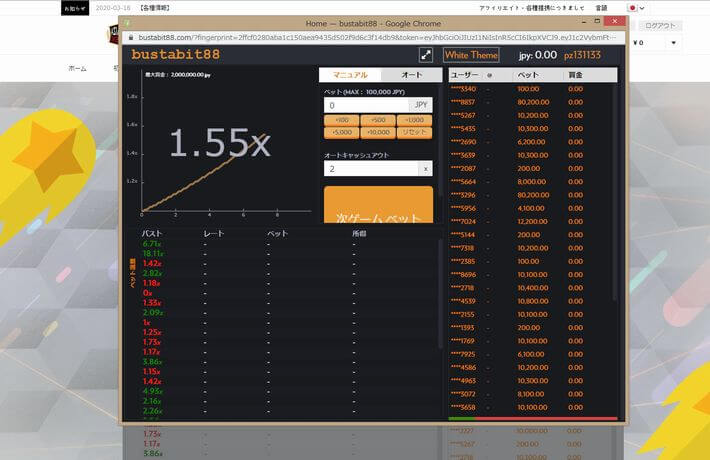Add +10,000 to the bet
This screenshot has height=460, width=710.
point(378,132)
